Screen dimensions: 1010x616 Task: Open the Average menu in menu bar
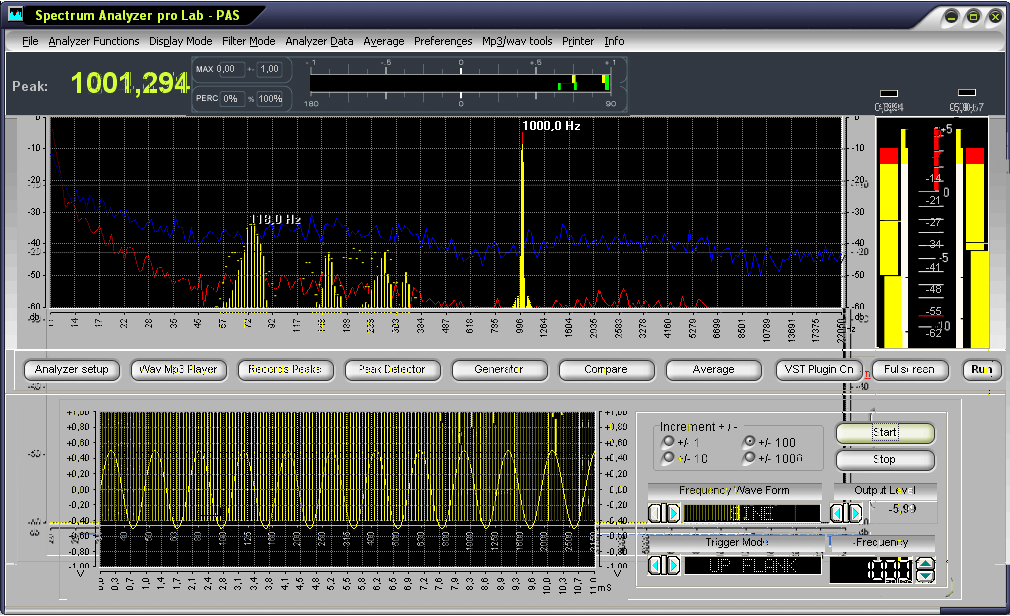point(384,41)
